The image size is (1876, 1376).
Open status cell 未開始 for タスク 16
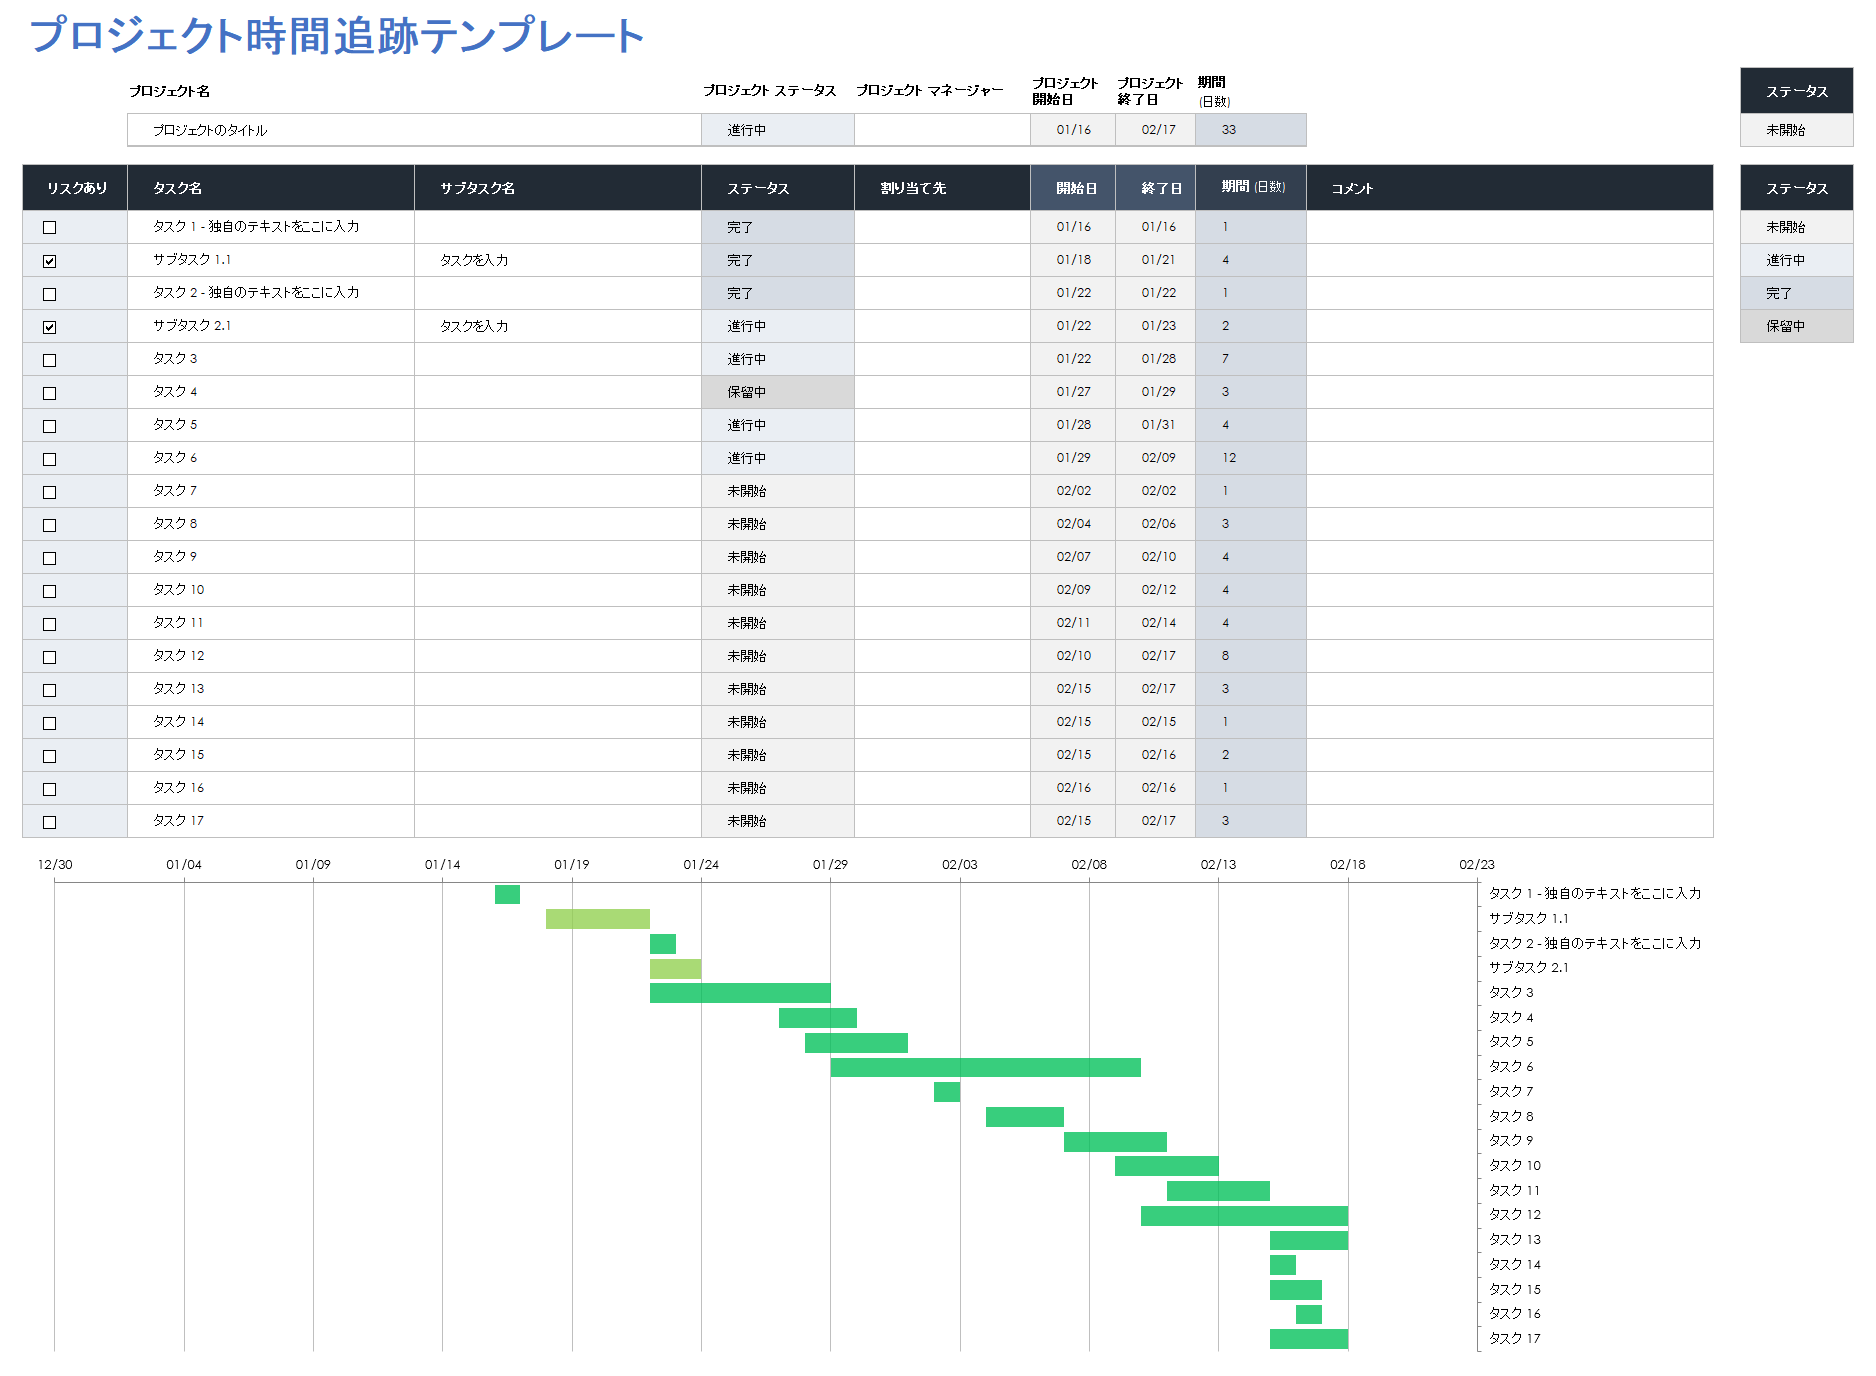pyautogui.click(x=777, y=788)
